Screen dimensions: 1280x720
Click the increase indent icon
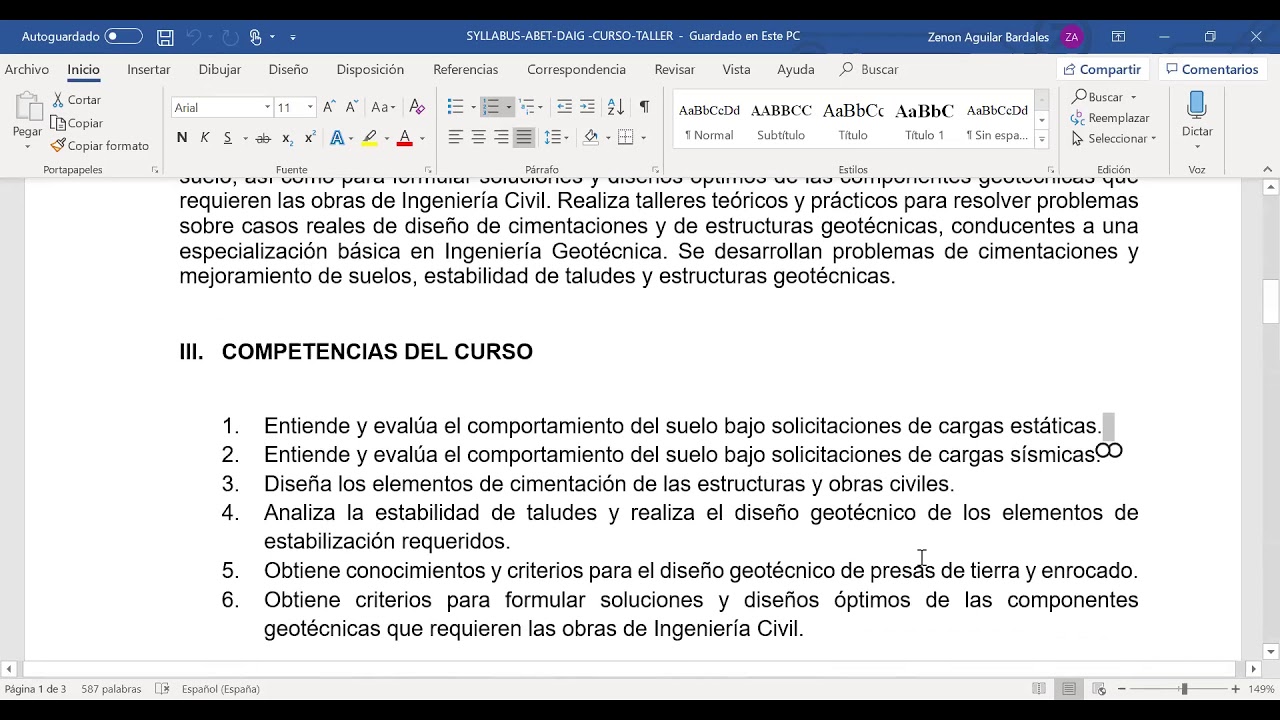coord(587,107)
